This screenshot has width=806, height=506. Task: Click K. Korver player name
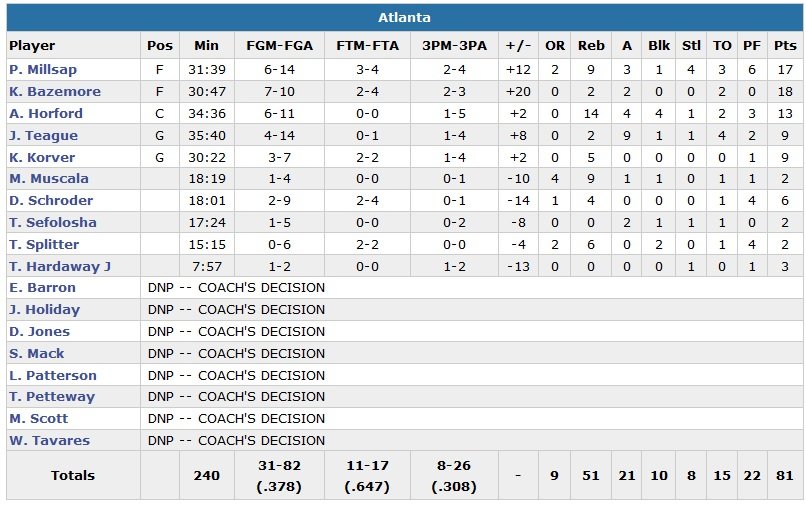click(x=42, y=158)
